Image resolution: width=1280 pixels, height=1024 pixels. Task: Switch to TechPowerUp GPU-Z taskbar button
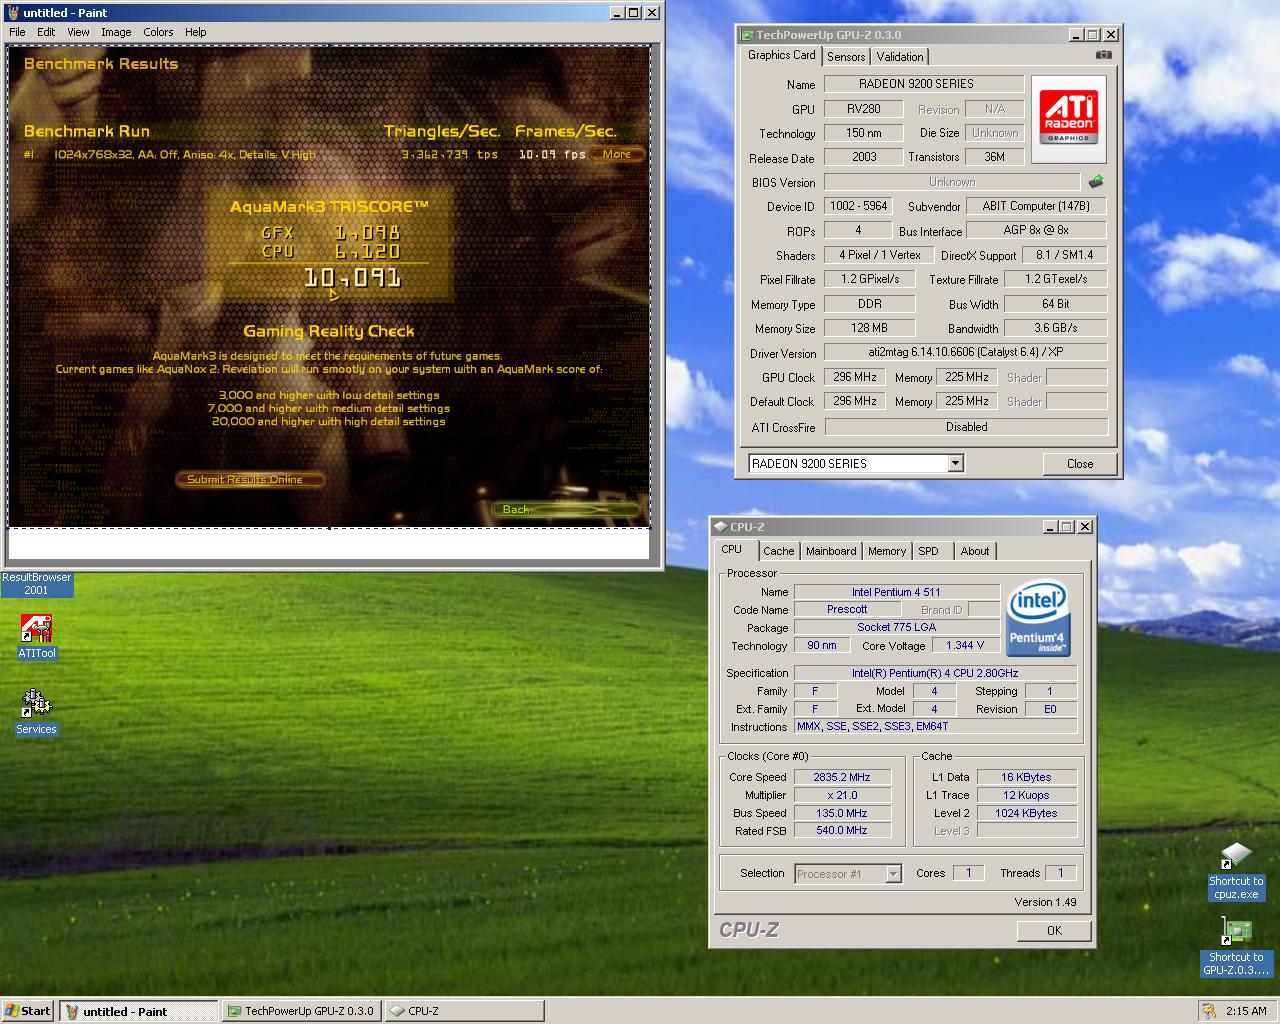[x=301, y=1011]
